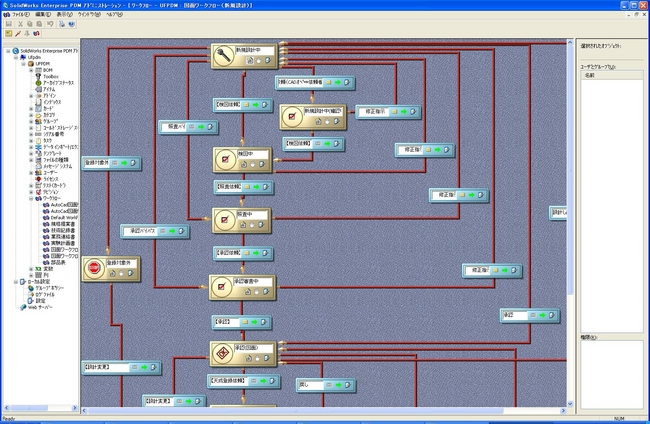Click the canvas scroll-down arrow

click(570, 404)
